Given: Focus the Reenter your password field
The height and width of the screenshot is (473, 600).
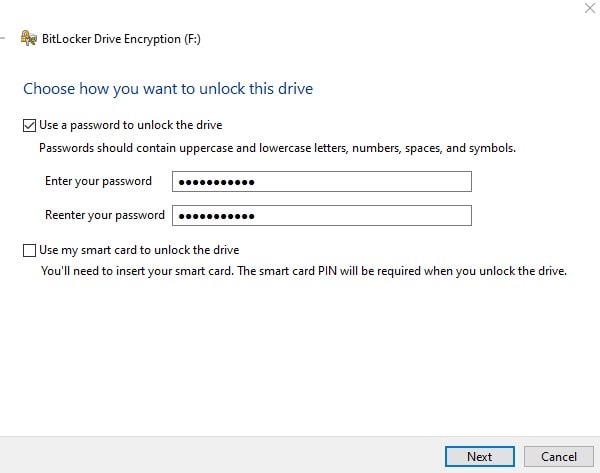Looking at the screenshot, I should tap(322, 215).
